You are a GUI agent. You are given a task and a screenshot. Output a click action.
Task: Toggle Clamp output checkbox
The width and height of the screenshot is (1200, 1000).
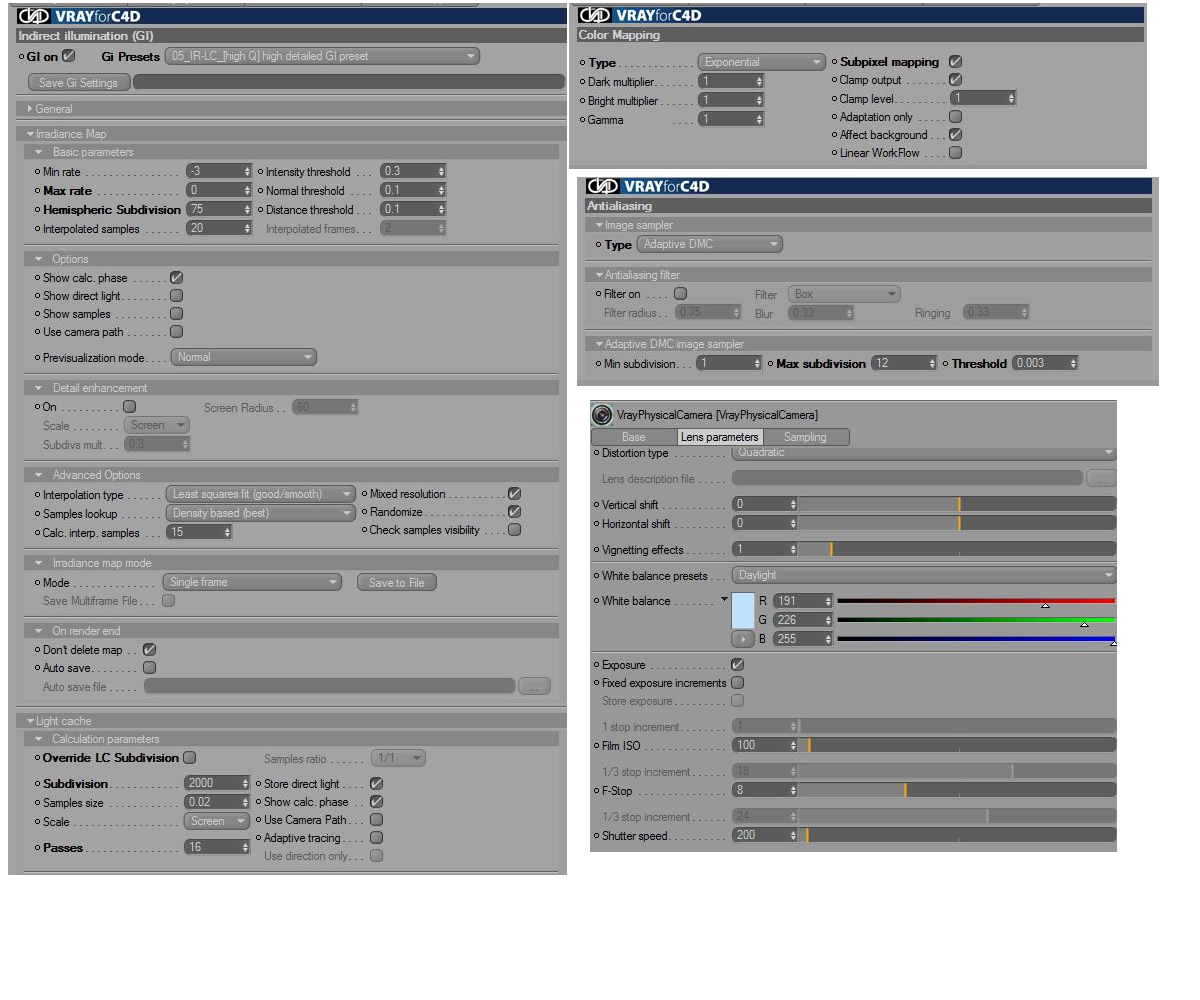[x=955, y=80]
